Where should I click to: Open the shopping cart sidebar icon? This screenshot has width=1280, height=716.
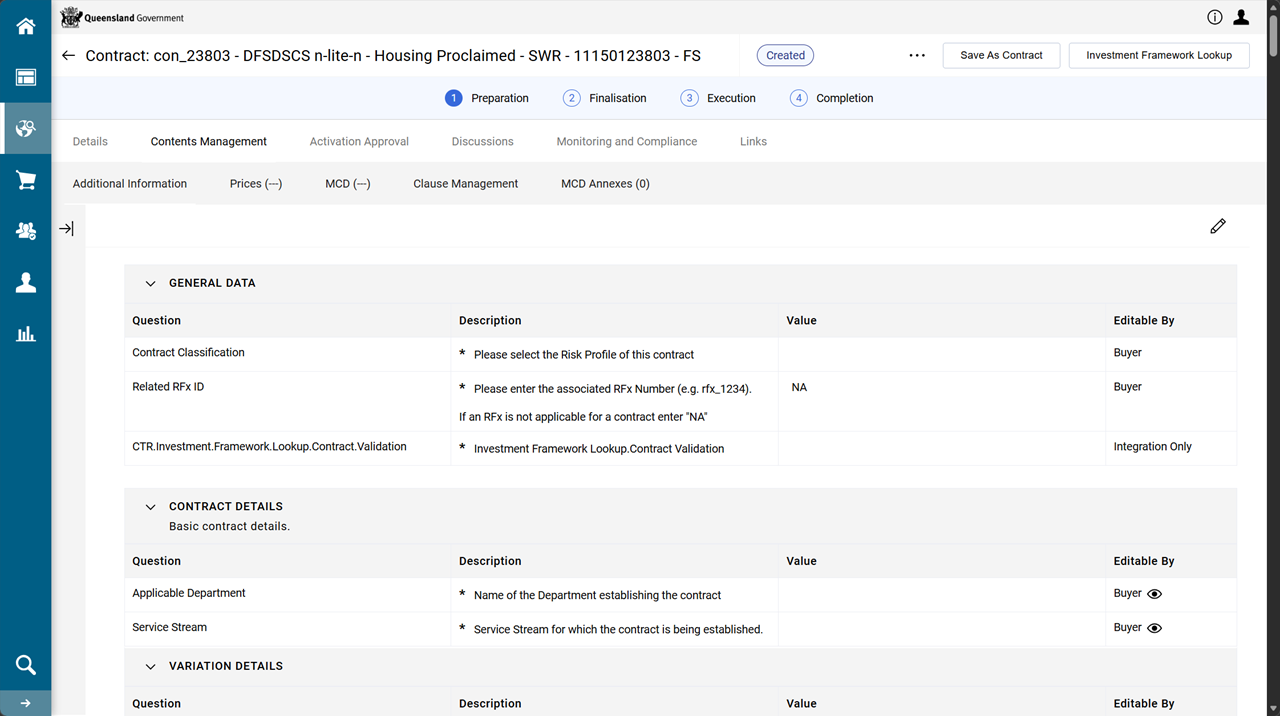click(x=26, y=180)
